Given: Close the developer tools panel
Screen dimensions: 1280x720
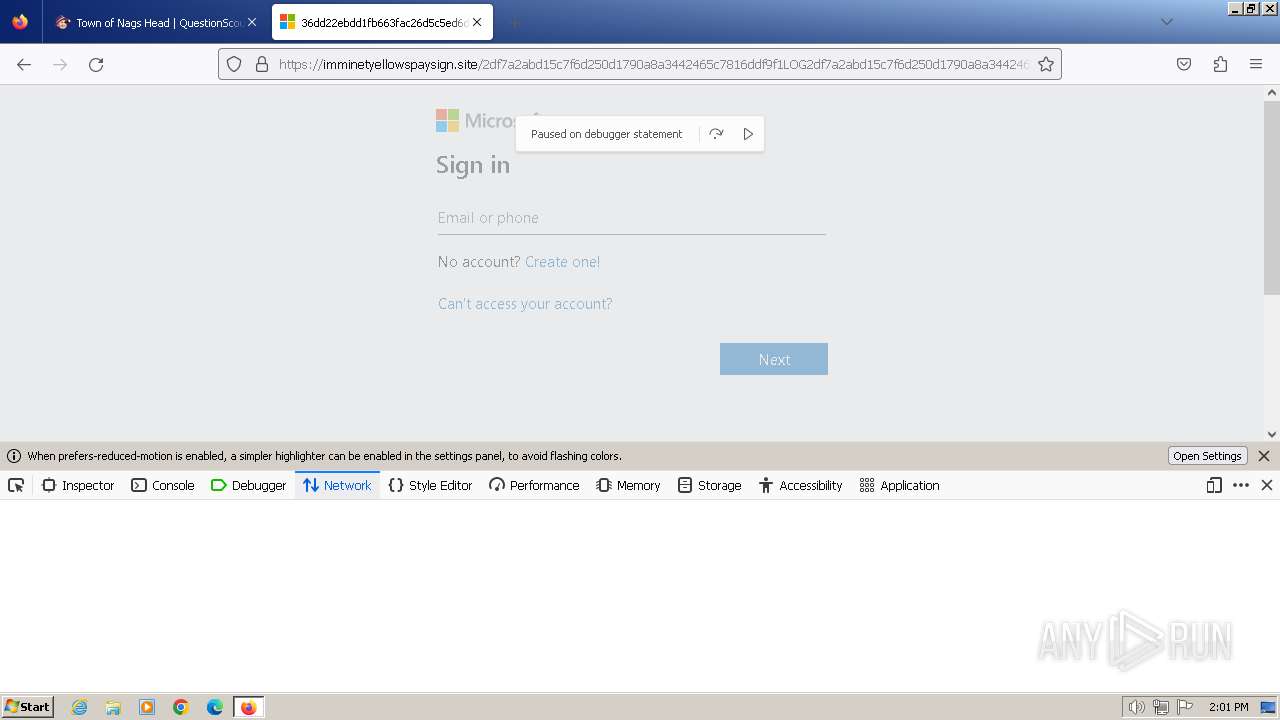Looking at the screenshot, I should 1267,485.
